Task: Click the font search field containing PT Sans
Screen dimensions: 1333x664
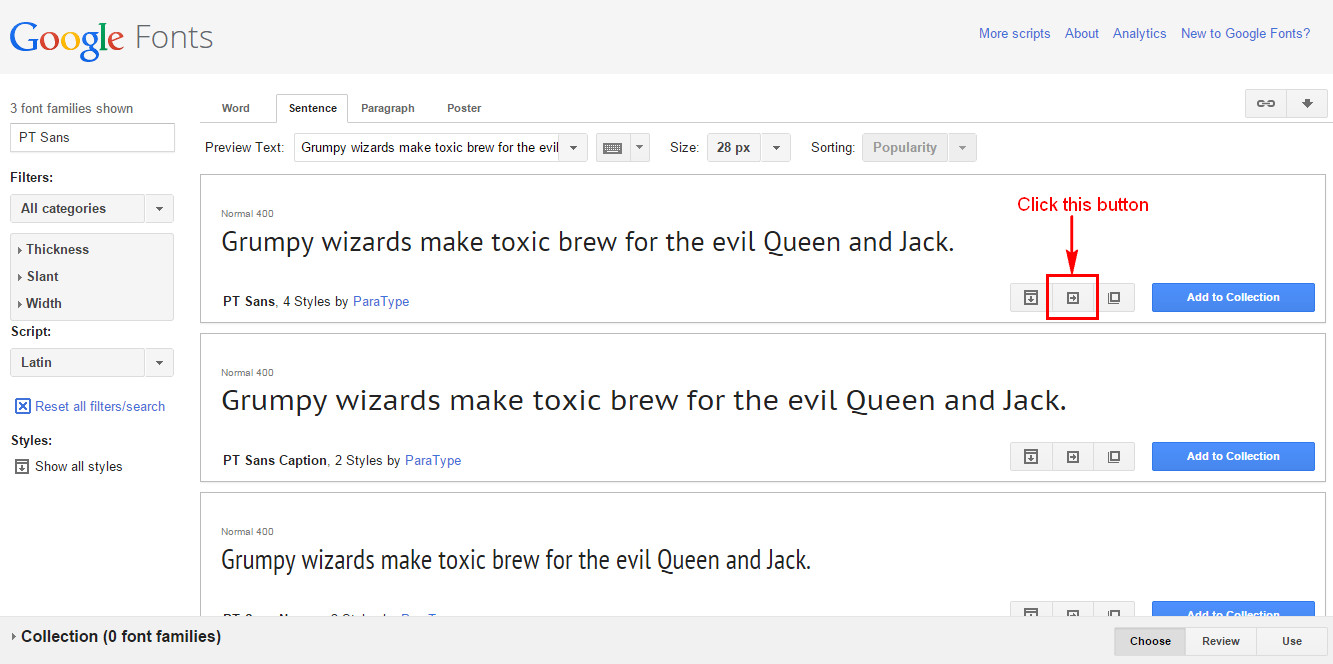Action: (92, 137)
